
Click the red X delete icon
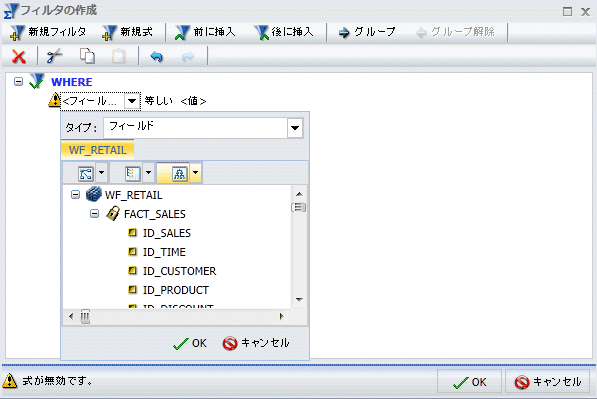(19, 57)
